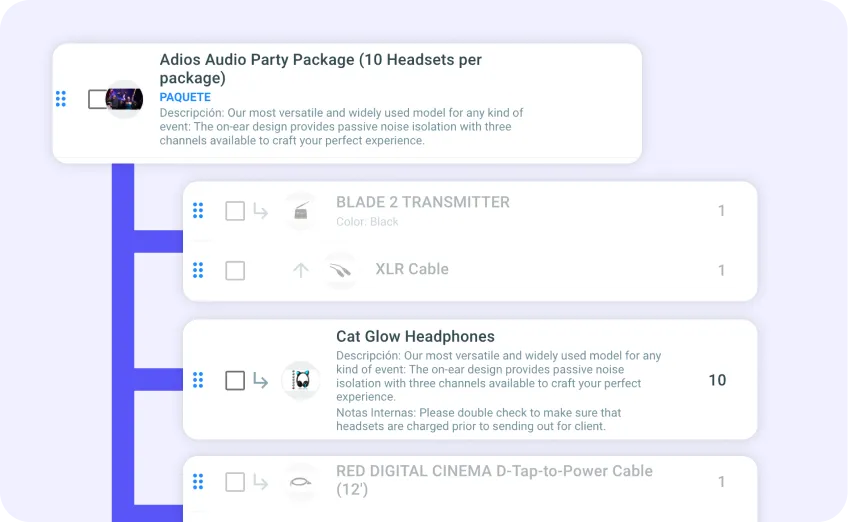
Task: Click quantity 10 for Cat Glow Headphones
Action: pyautogui.click(x=717, y=380)
